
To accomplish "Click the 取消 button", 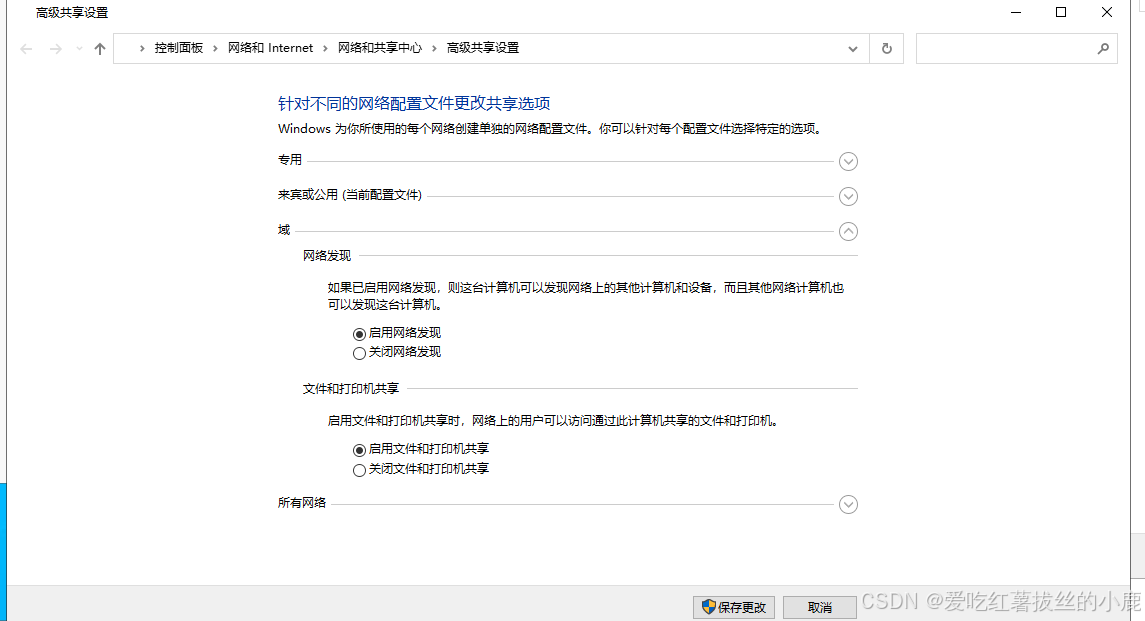I will tap(819, 607).
